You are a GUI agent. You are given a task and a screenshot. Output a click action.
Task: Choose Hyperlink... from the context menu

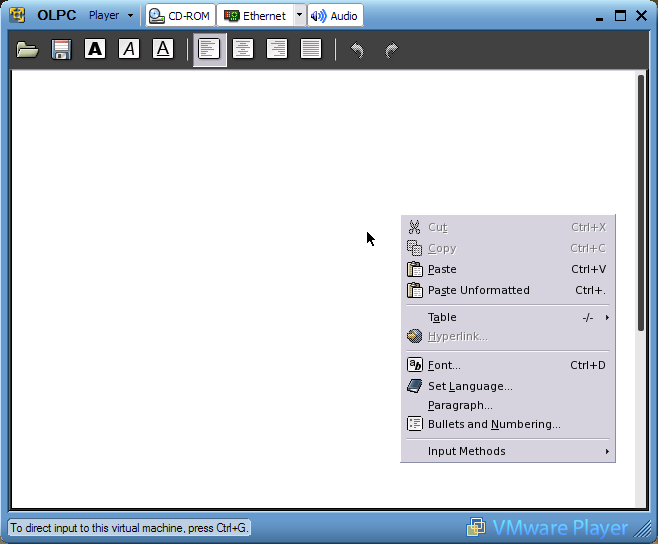tap(508, 336)
